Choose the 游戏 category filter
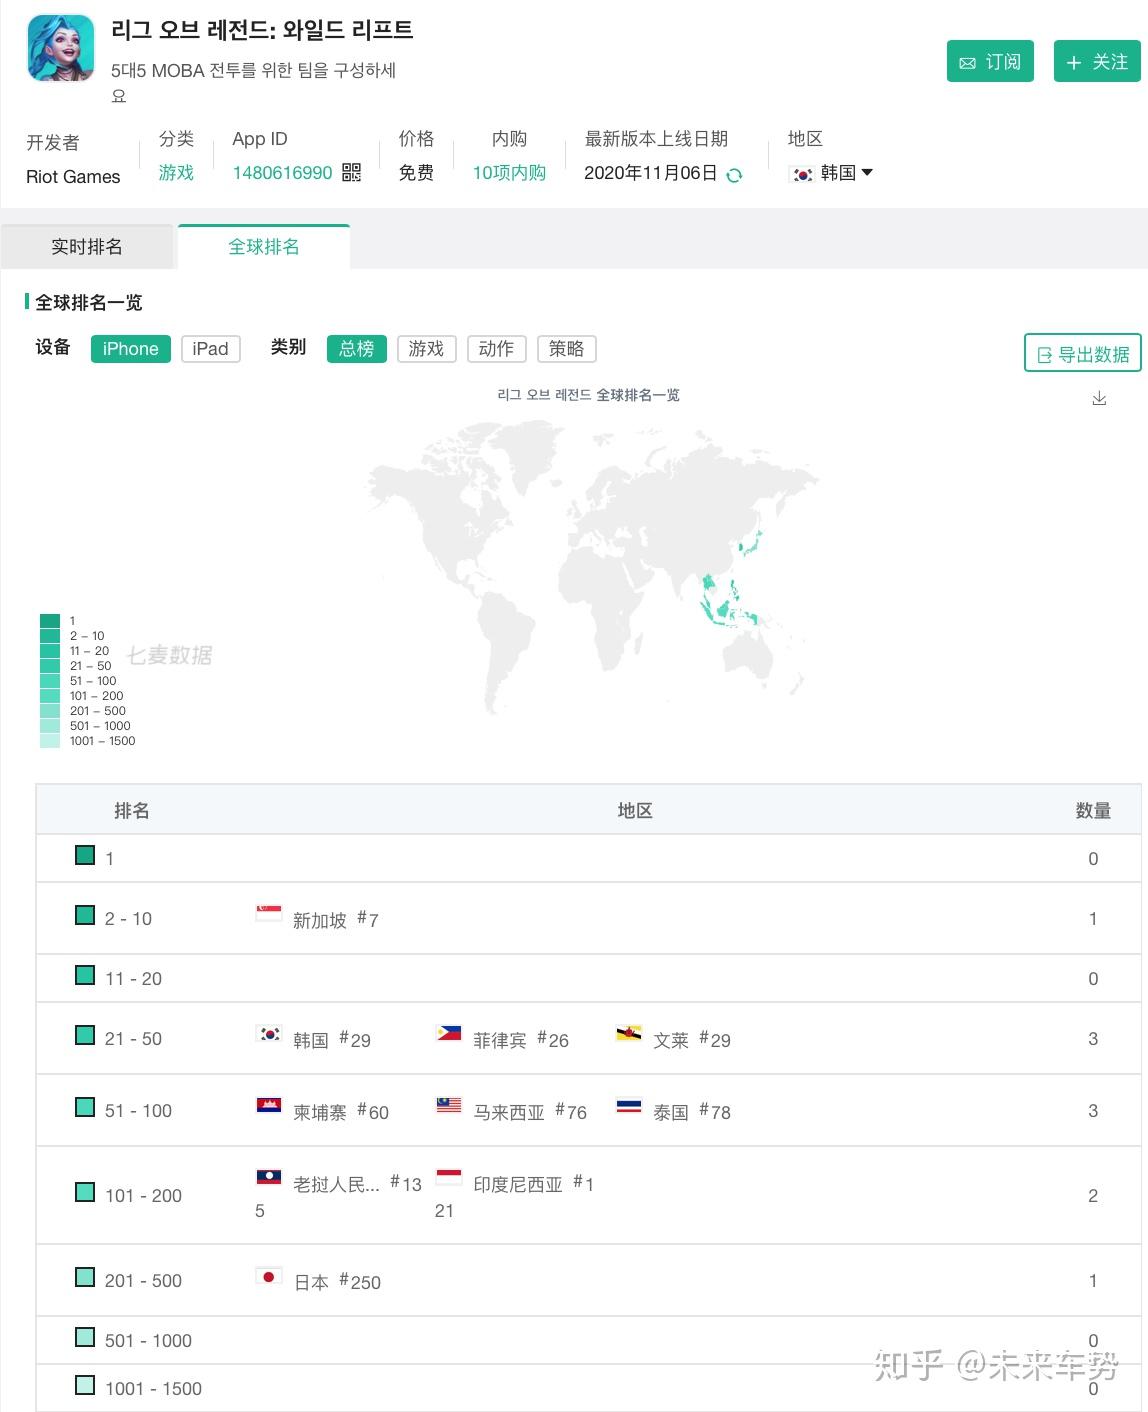 [426, 349]
